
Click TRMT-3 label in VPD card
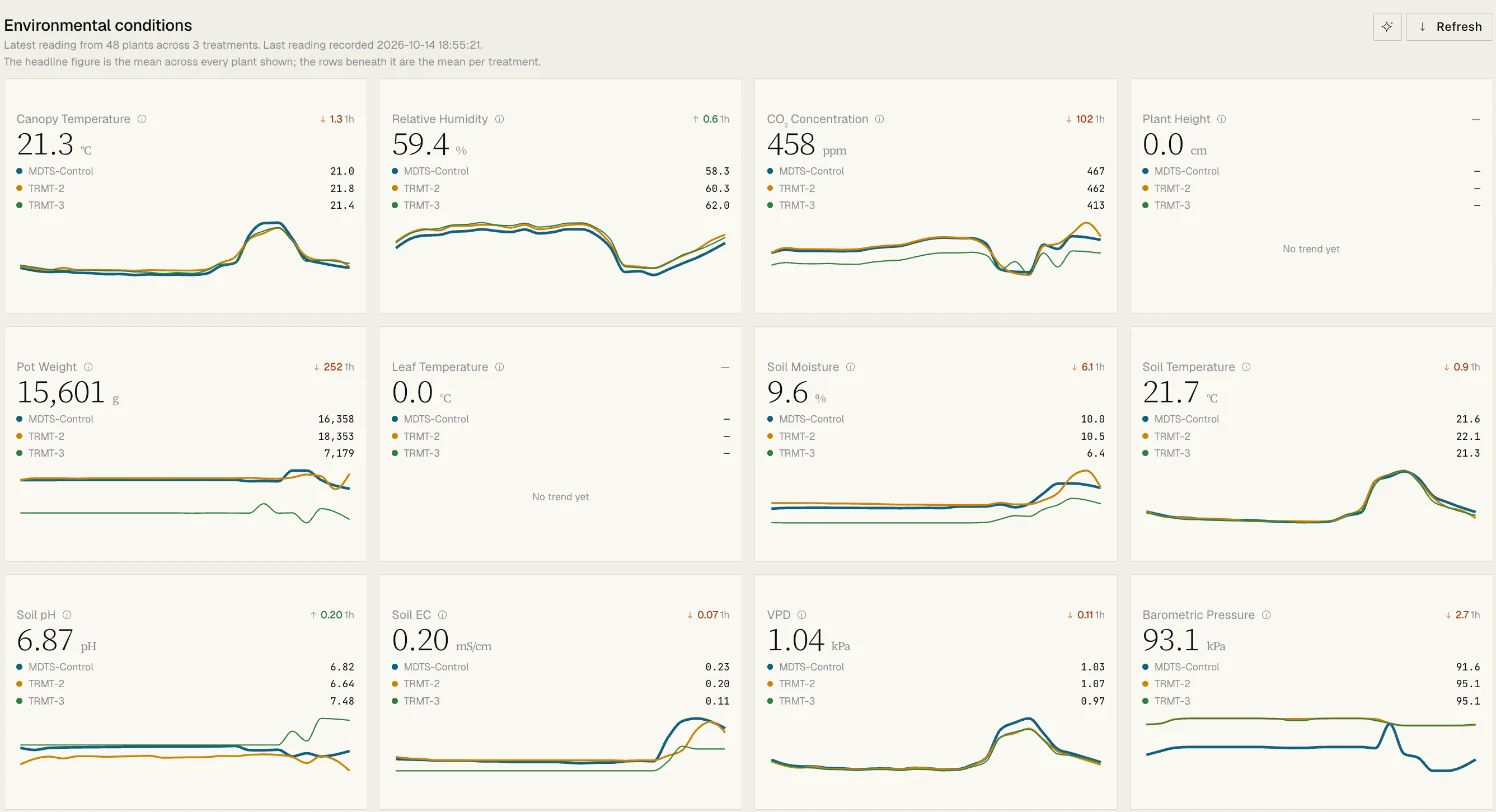[x=797, y=701]
